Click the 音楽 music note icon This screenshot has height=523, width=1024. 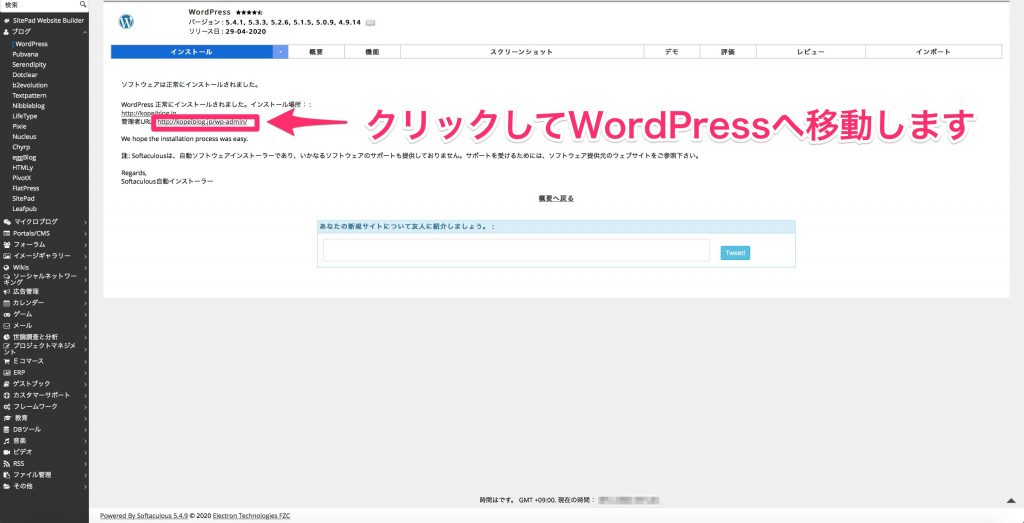click(x=7, y=440)
